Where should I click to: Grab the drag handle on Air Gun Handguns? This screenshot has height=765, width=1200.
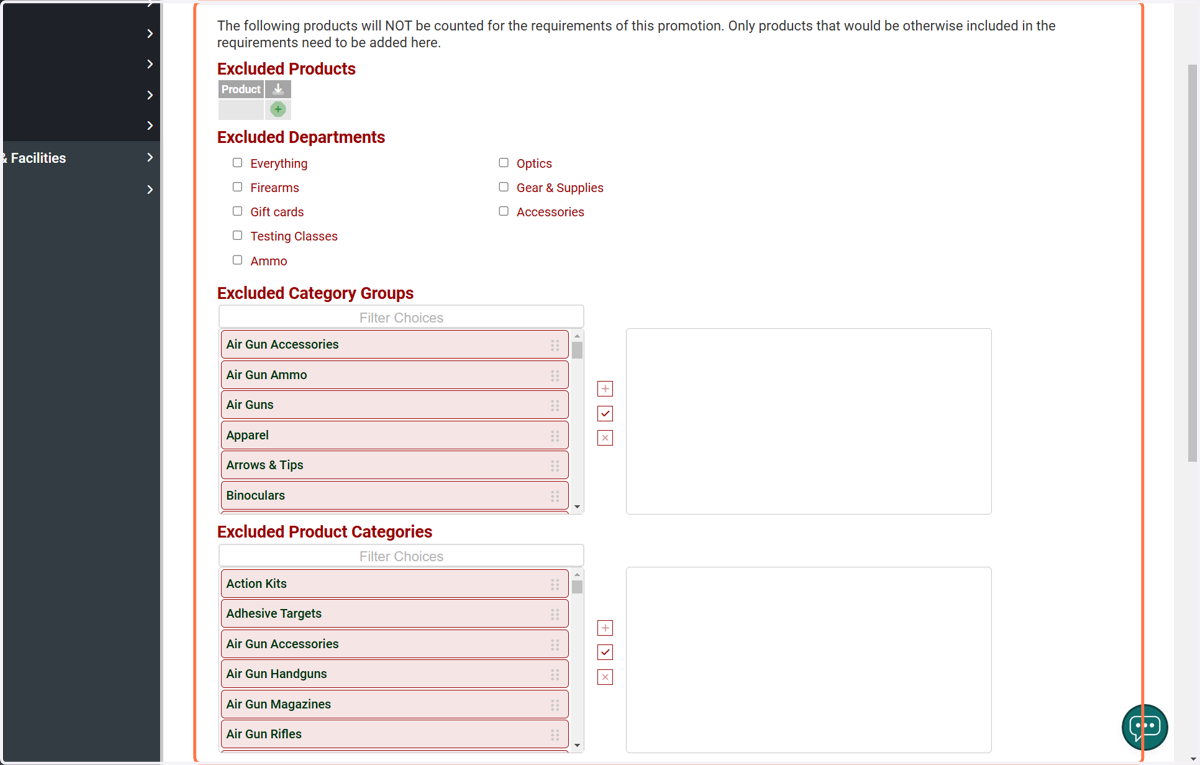[555, 674]
